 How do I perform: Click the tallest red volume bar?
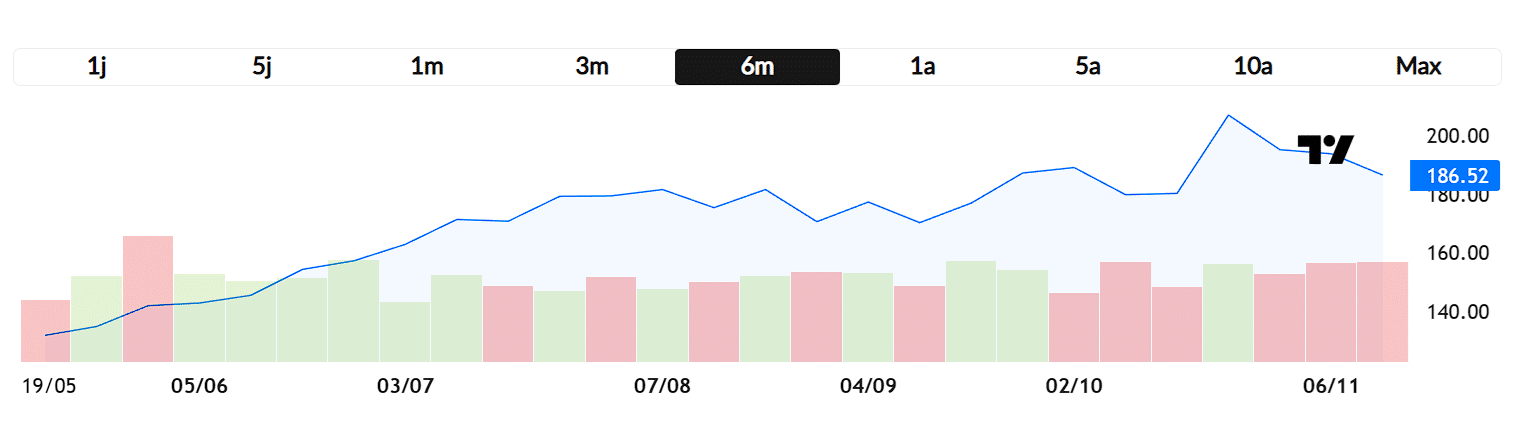148,298
